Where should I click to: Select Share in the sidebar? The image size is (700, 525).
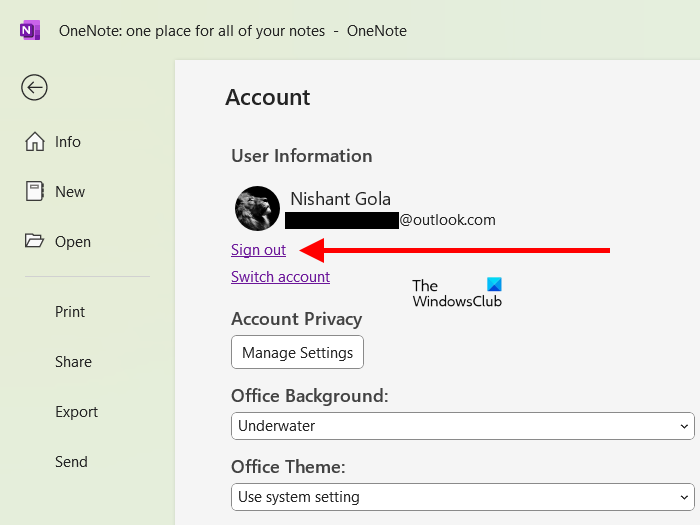pyautogui.click(x=73, y=362)
